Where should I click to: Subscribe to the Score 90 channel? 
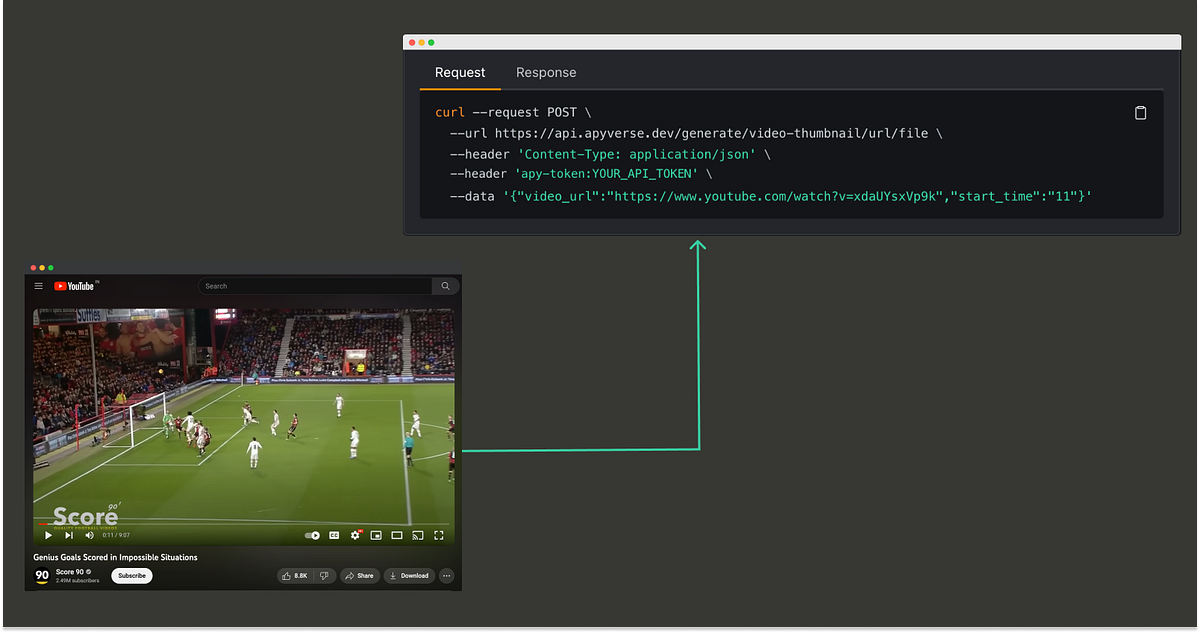click(132, 576)
